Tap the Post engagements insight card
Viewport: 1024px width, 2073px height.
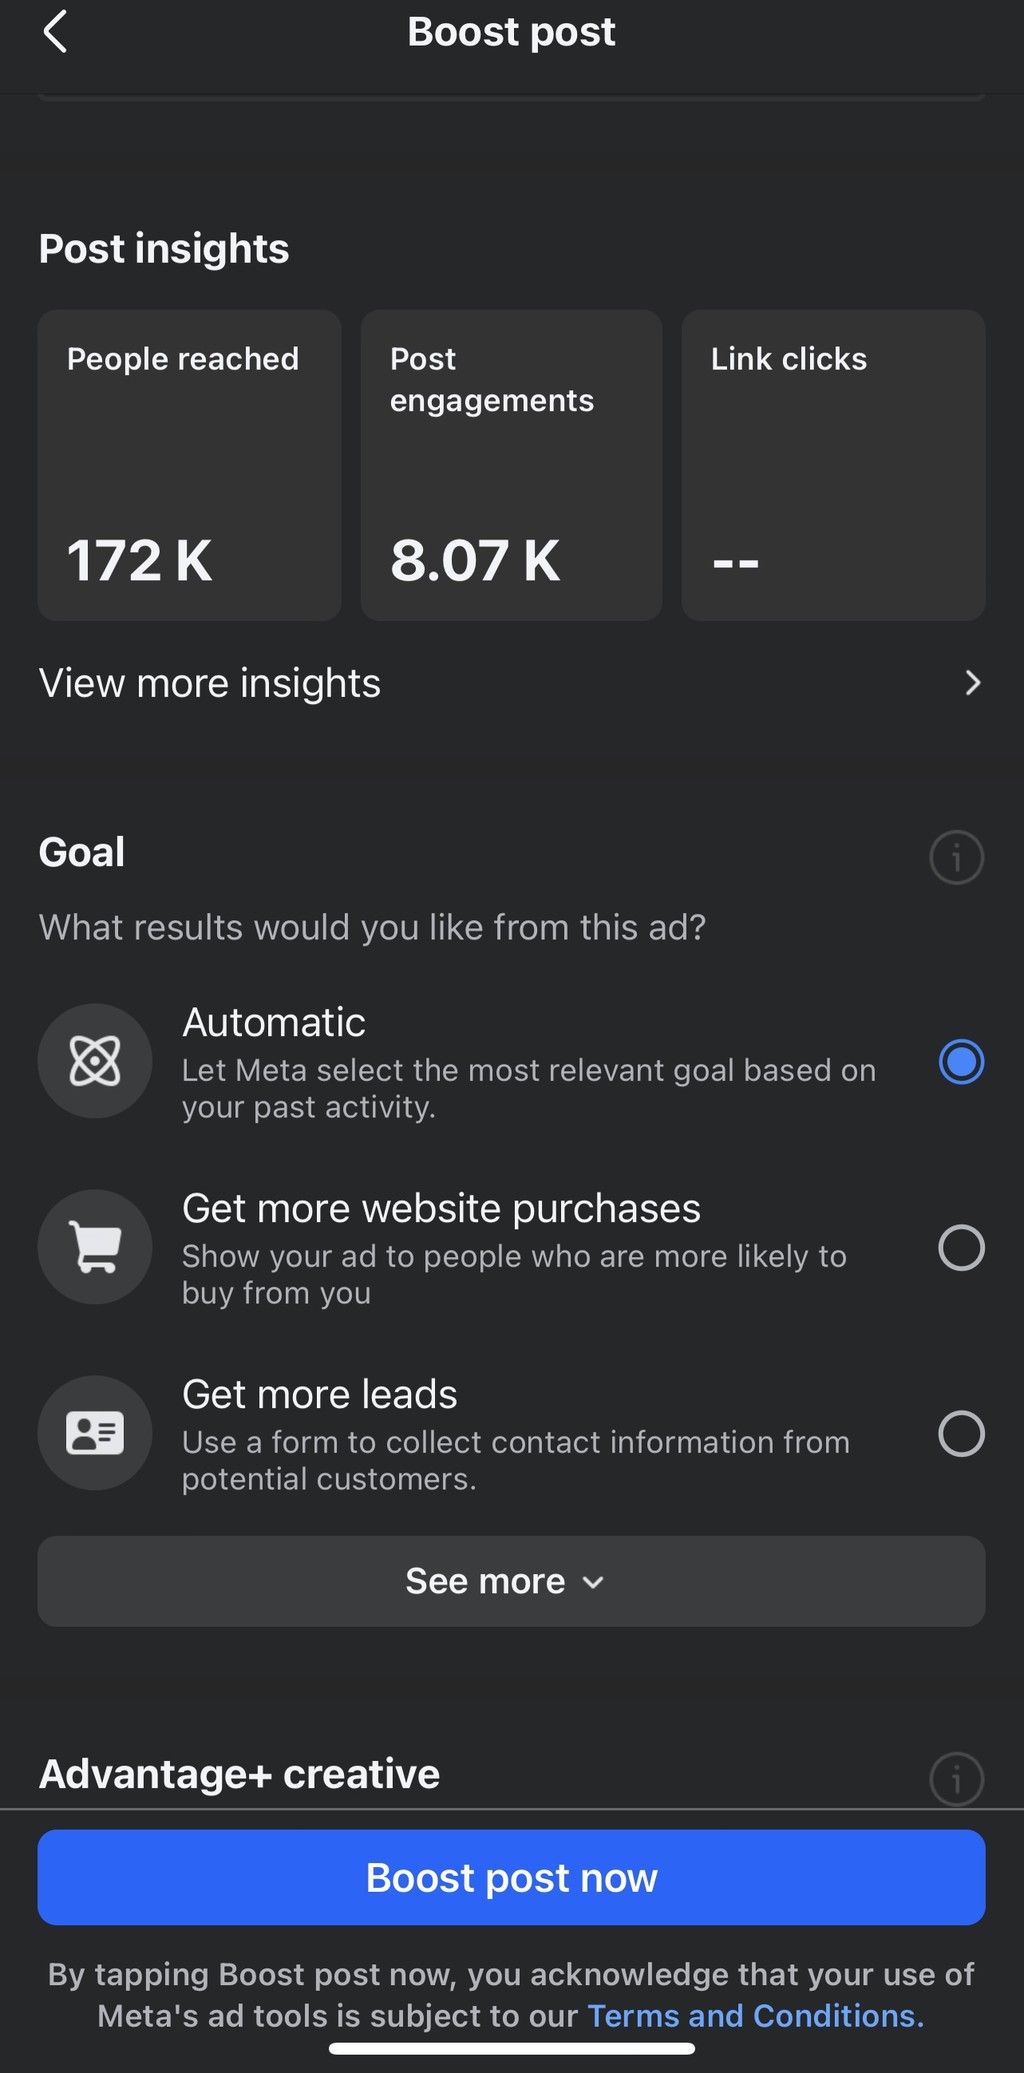(x=511, y=465)
